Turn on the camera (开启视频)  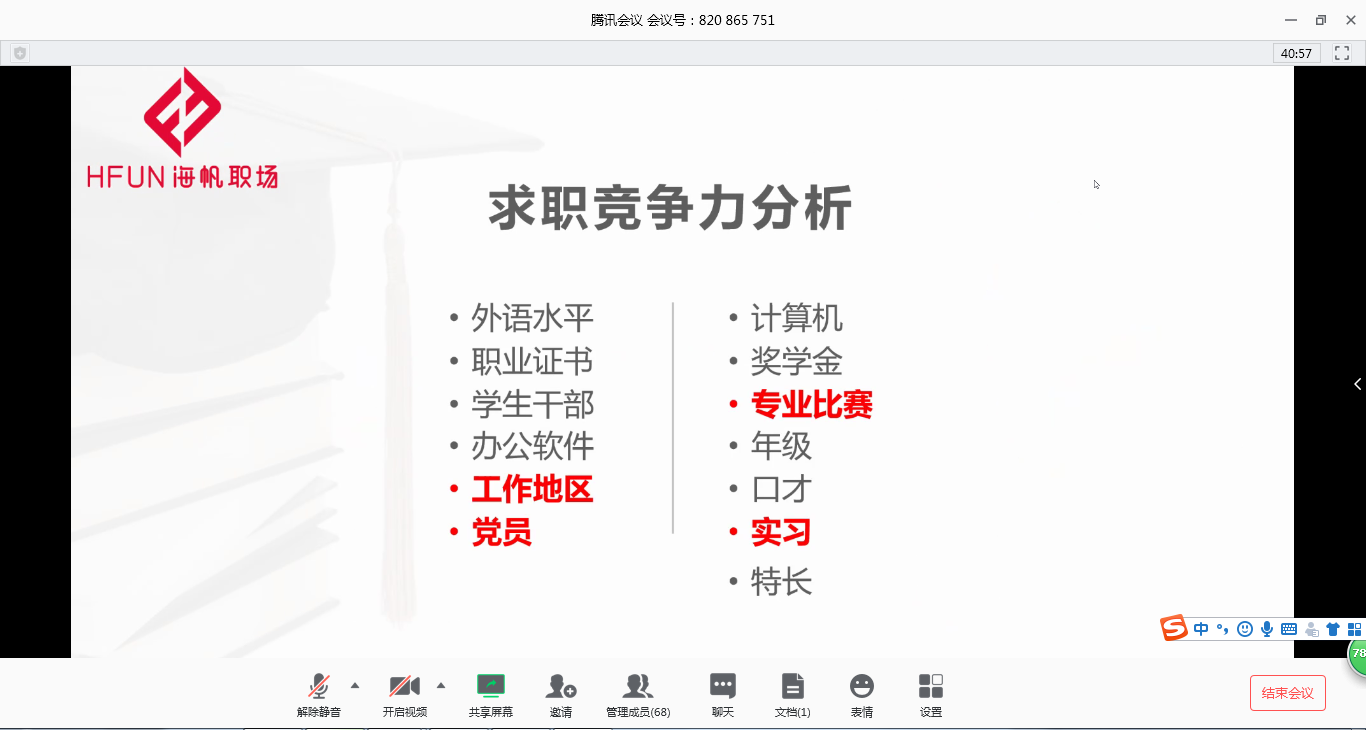404,687
